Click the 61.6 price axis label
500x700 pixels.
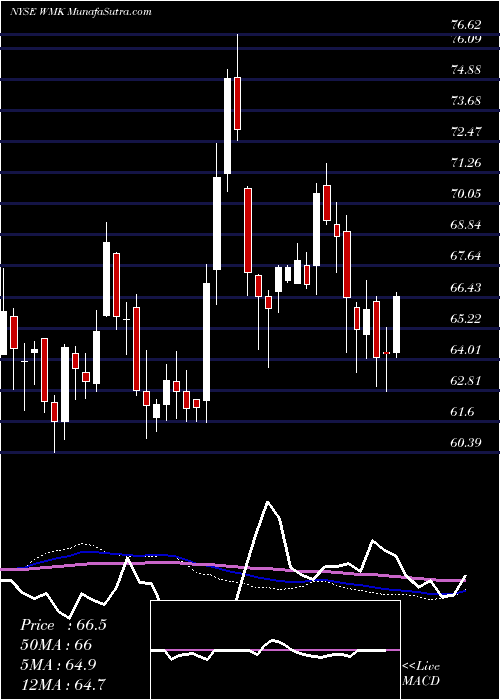point(462,412)
